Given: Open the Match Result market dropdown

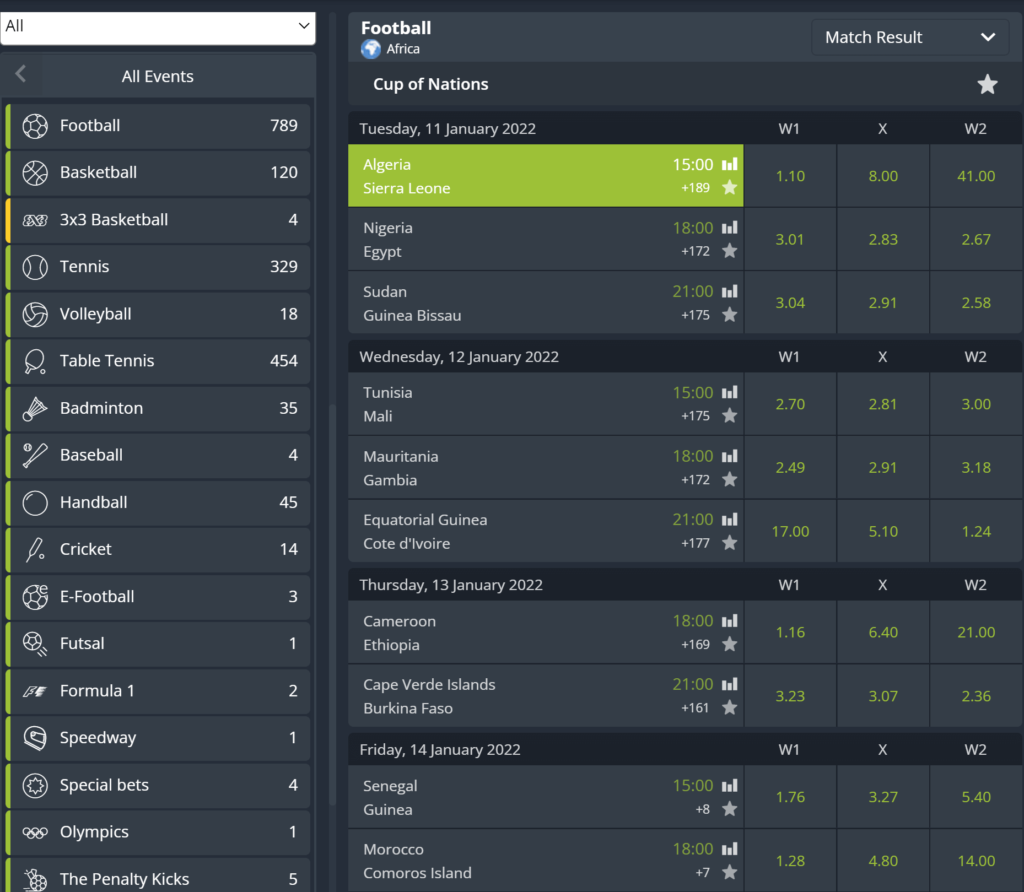Looking at the screenshot, I should coord(909,38).
